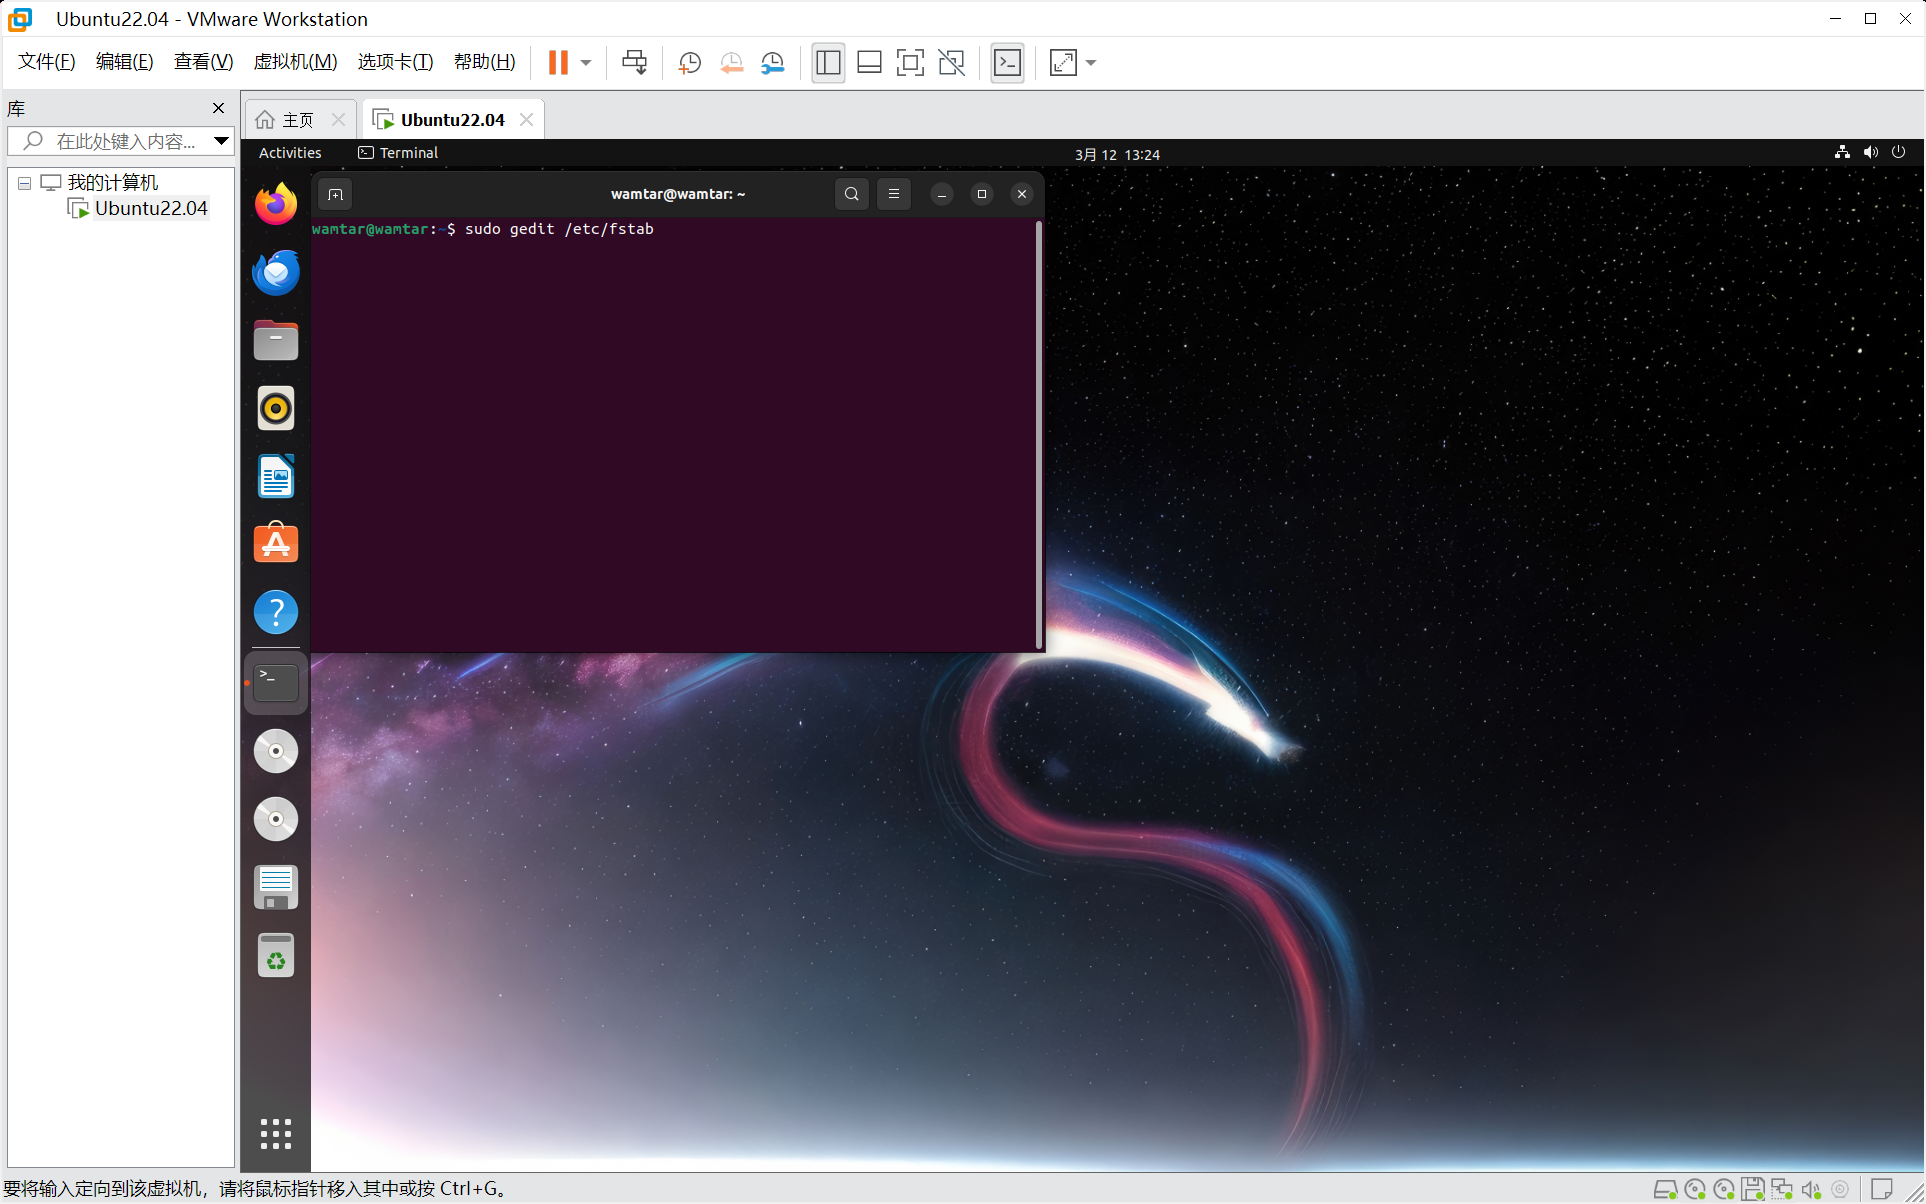This screenshot has height=1204, width=1926.
Task: Open the 虚拟机(M) menu
Action: click(x=295, y=62)
